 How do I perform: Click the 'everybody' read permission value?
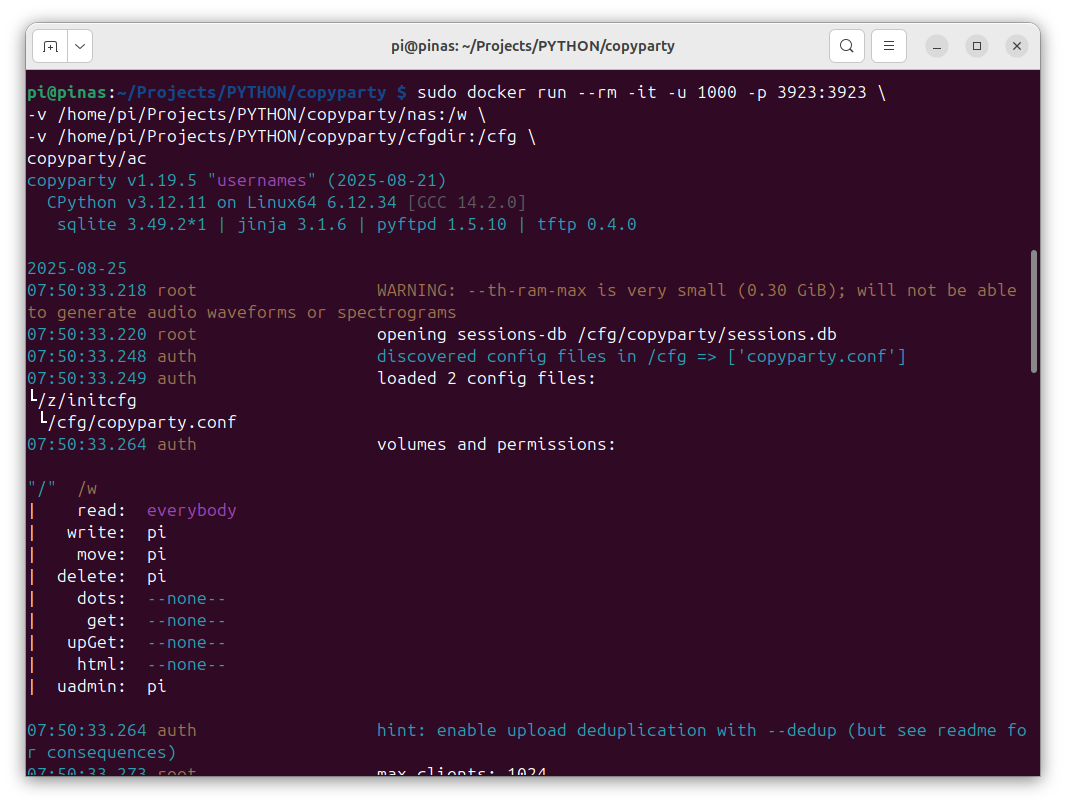(x=191, y=510)
